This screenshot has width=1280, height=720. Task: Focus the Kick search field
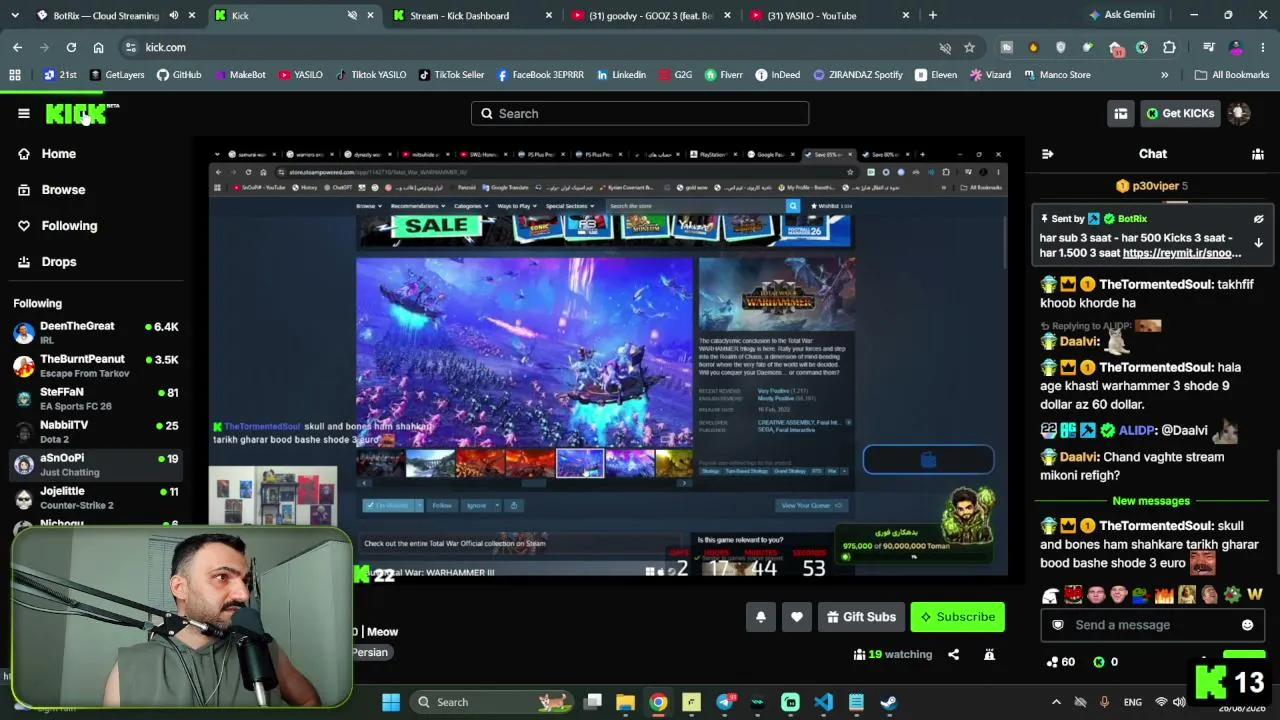pos(640,113)
